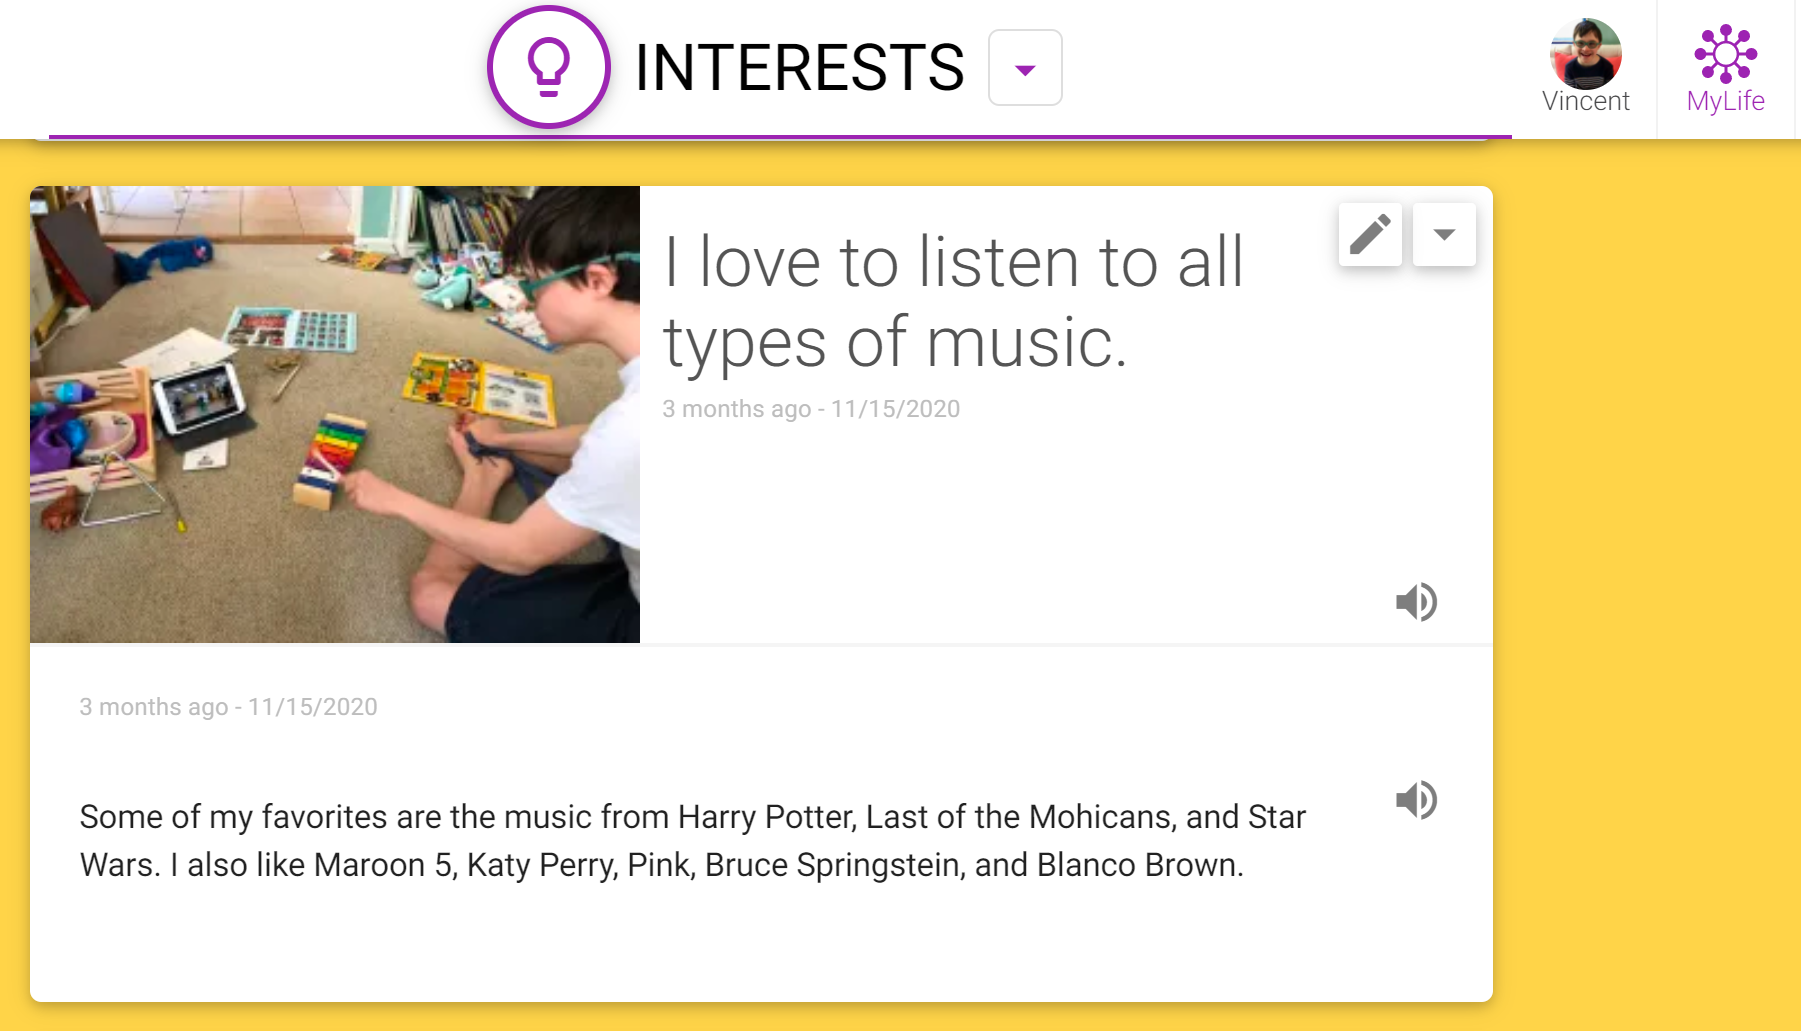Screen dimensions: 1801x1031
Task: Select the title 'I love to listen to all types of music.'
Action: [953, 302]
